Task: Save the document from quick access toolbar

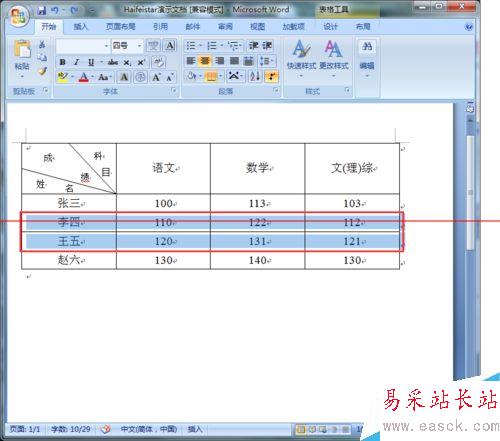Action: [x=42, y=11]
